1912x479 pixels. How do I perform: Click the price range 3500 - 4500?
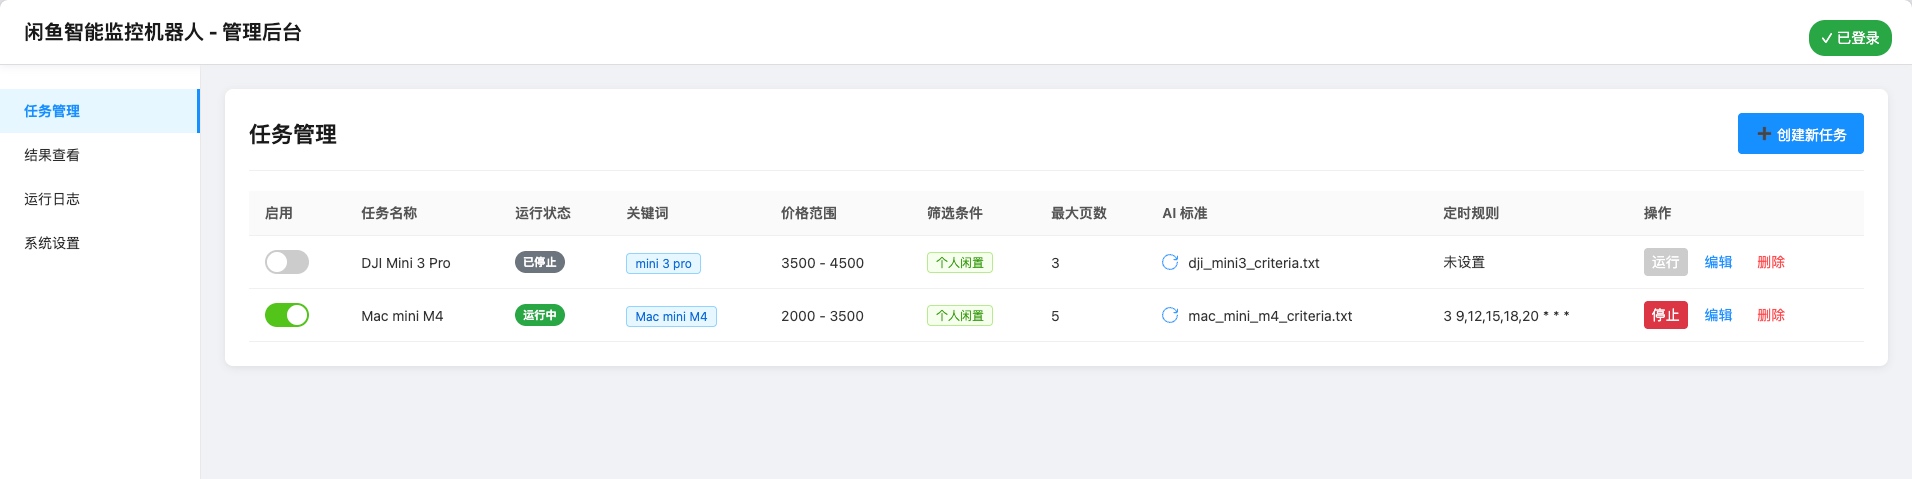click(822, 263)
